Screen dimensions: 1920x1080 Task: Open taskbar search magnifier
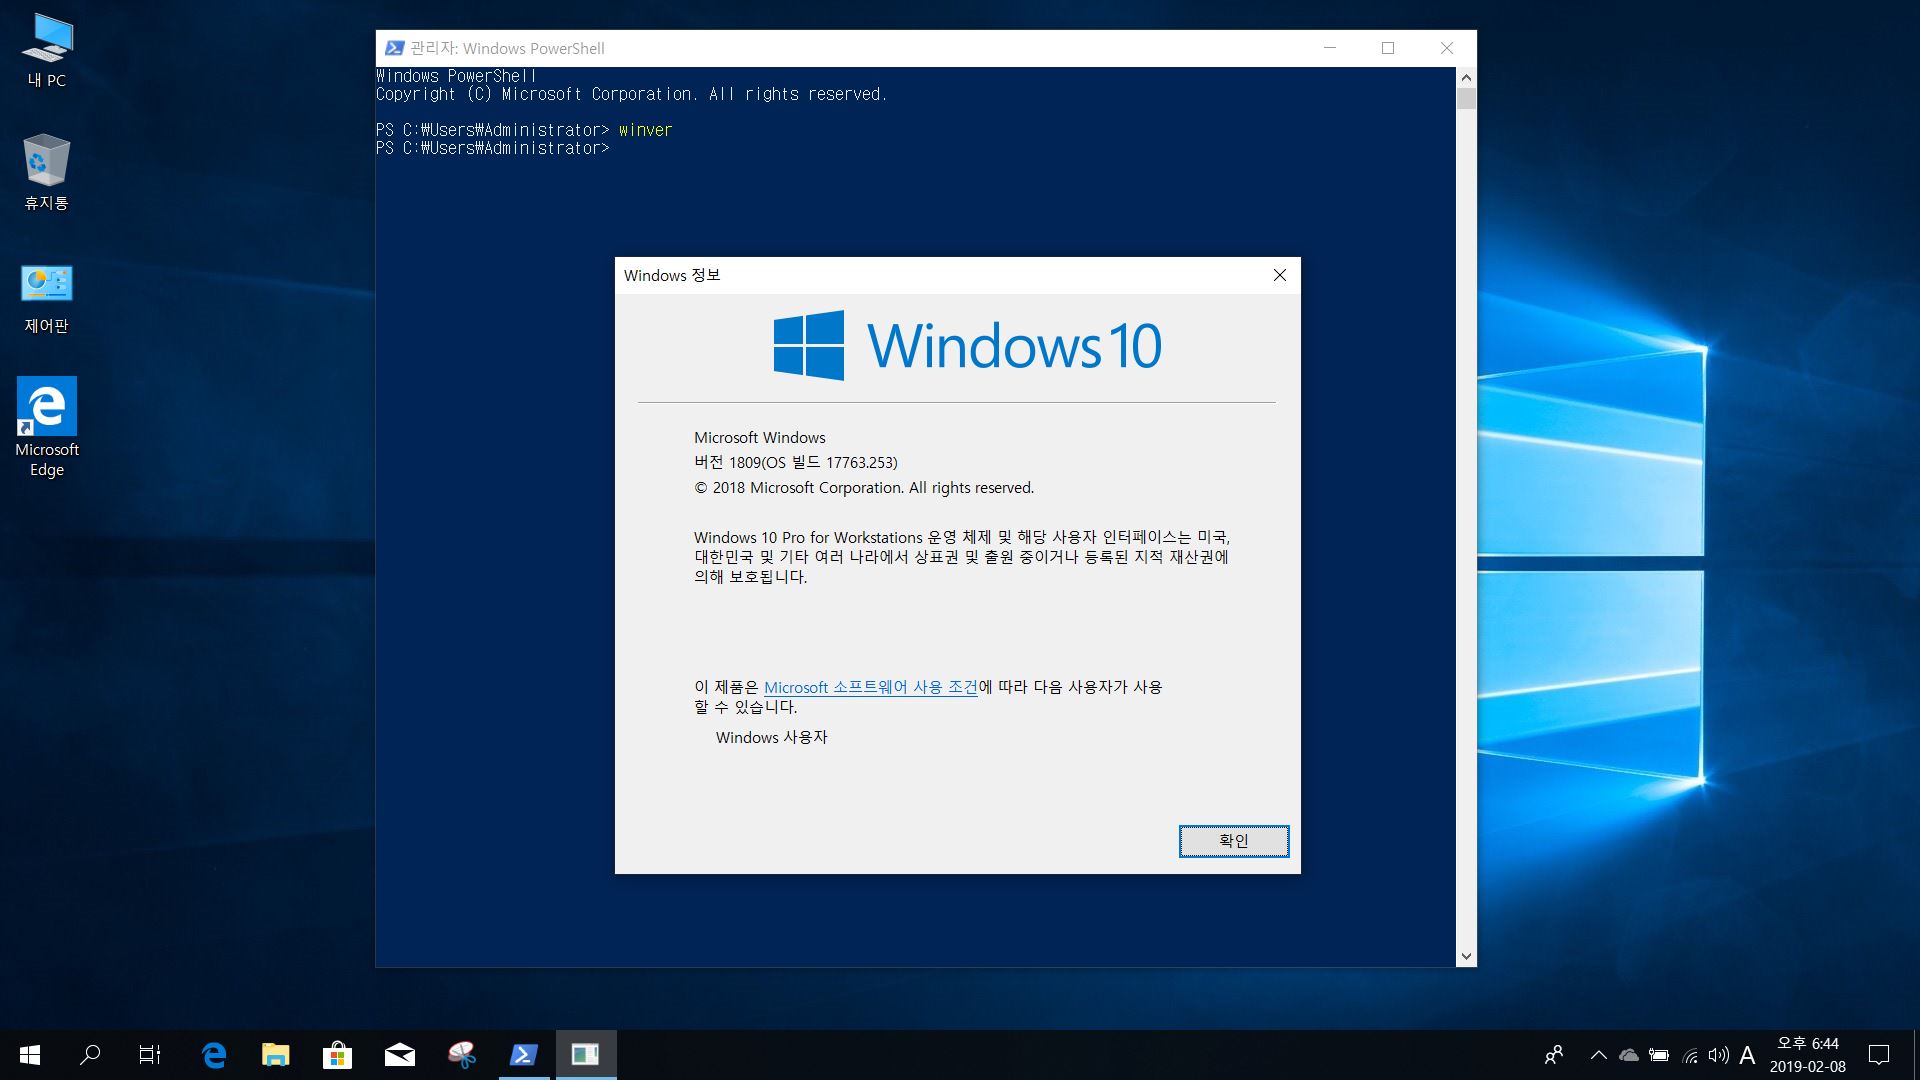pyautogui.click(x=90, y=1055)
